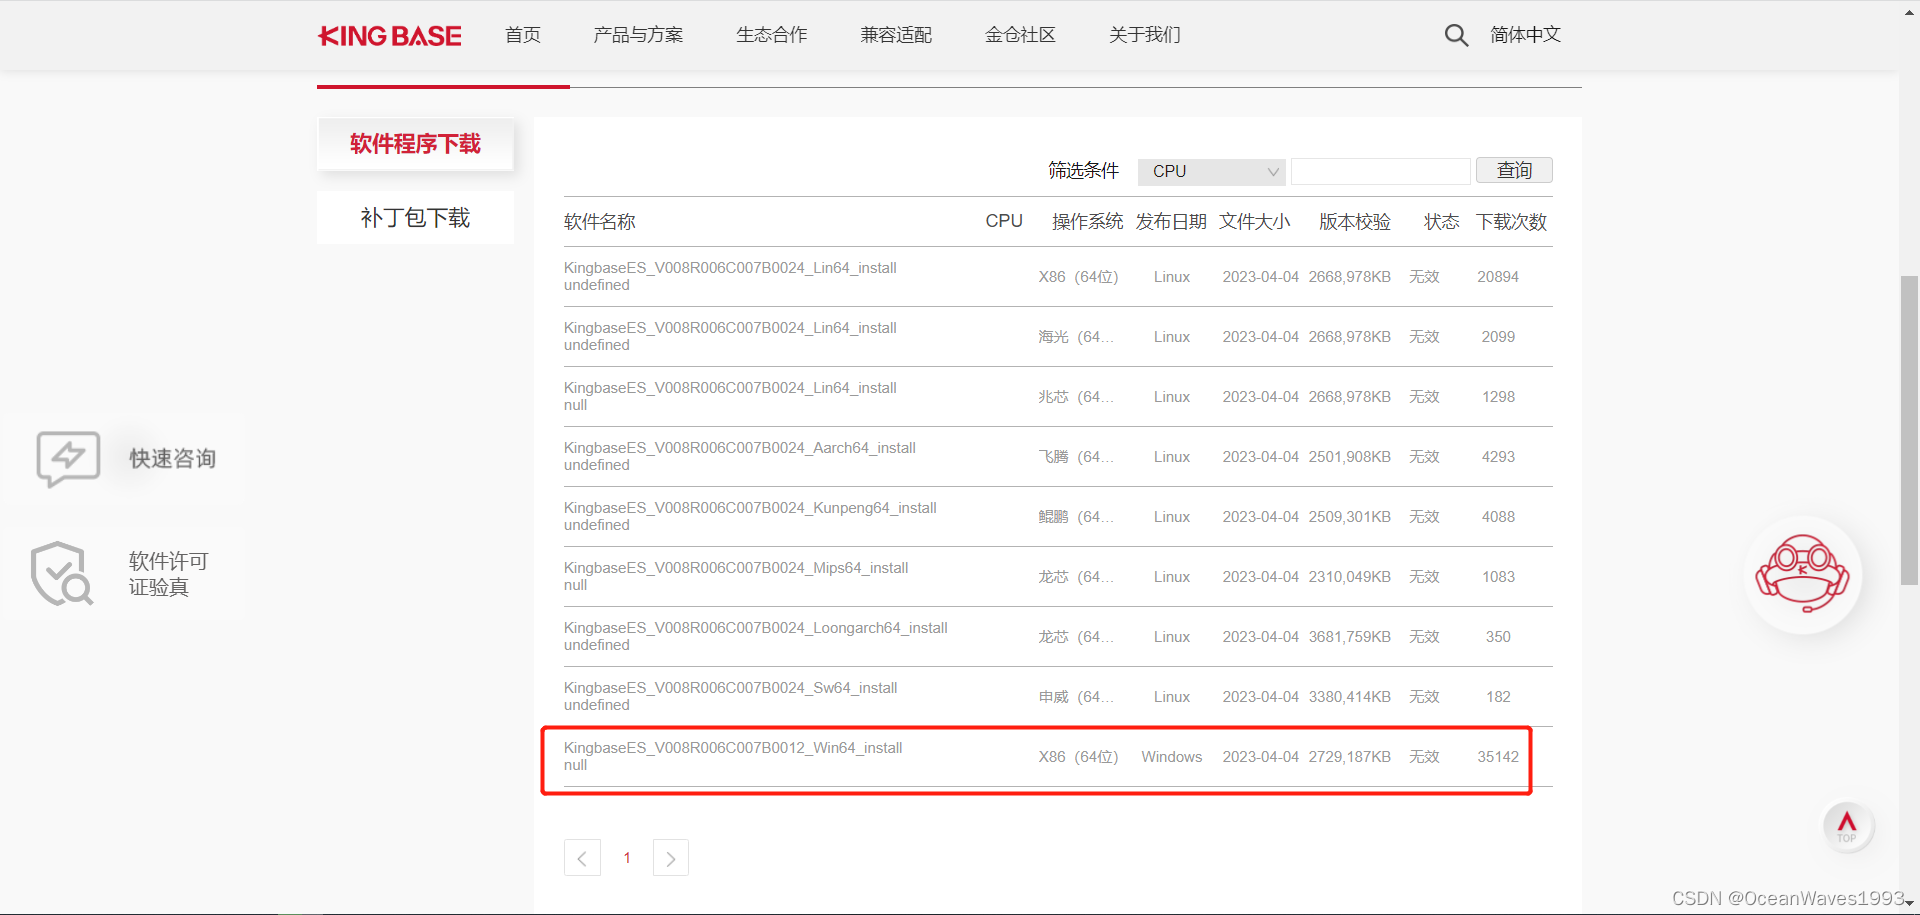Image resolution: width=1920 pixels, height=915 pixels.
Task: Switch language via 简体中文
Action: [1525, 35]
